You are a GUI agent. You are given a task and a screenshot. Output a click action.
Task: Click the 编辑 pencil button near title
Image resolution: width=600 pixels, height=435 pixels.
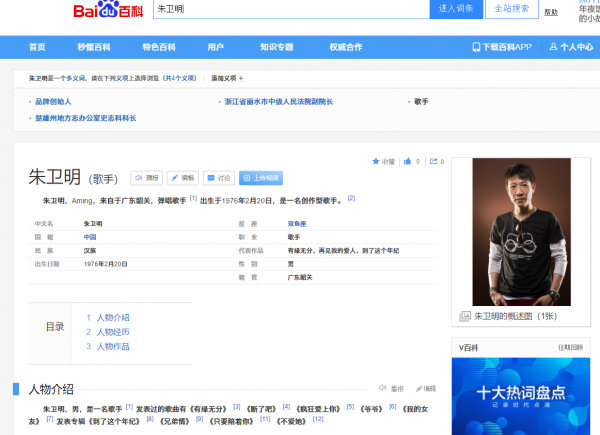click(182, 178)
